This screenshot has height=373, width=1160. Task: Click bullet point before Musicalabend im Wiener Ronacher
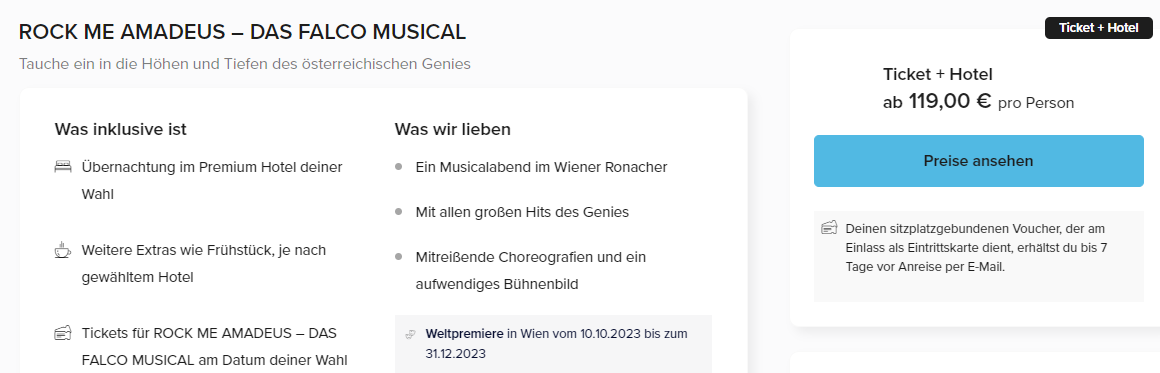tap(399, 167)
